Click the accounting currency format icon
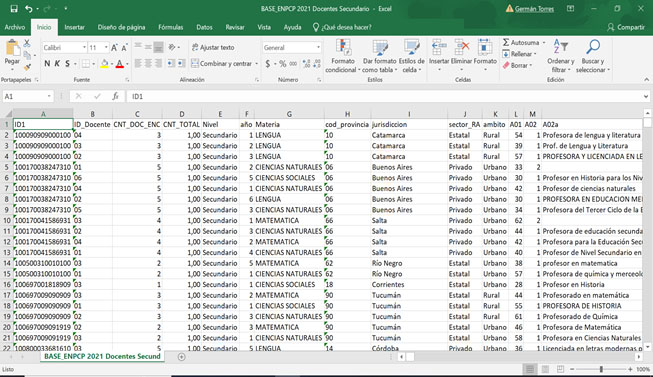This screenshot has height=377, width=653. (x=268, y=63)
